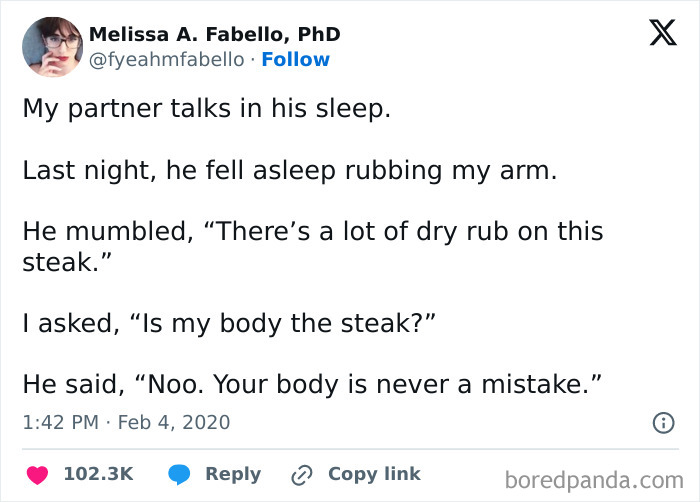Click the 1:42 PM timestamp

coord(58,423)
